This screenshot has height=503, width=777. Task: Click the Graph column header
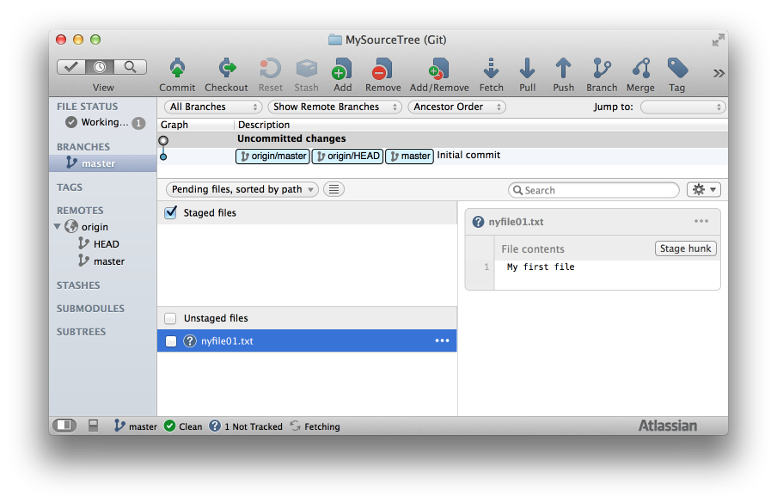pyautogui.click(x=195, y=124)
